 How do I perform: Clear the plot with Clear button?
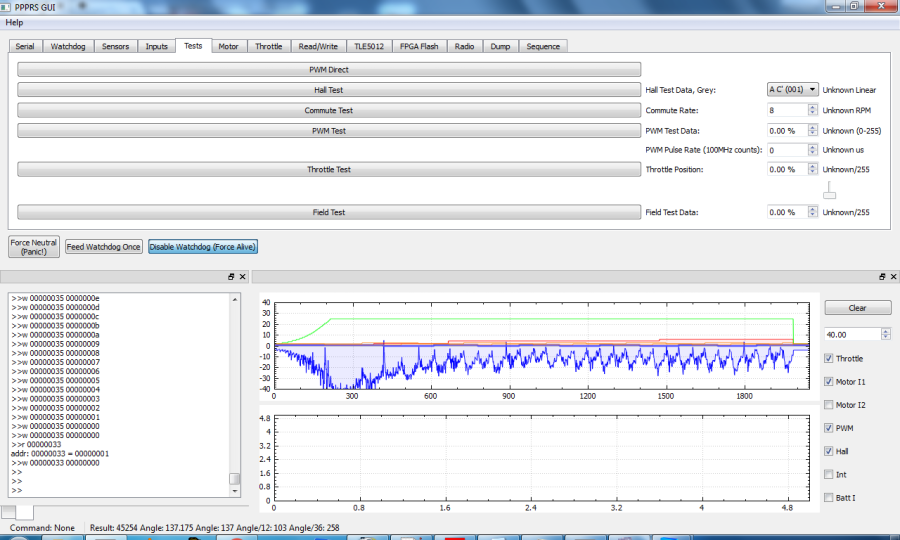(x=857, y=308)
